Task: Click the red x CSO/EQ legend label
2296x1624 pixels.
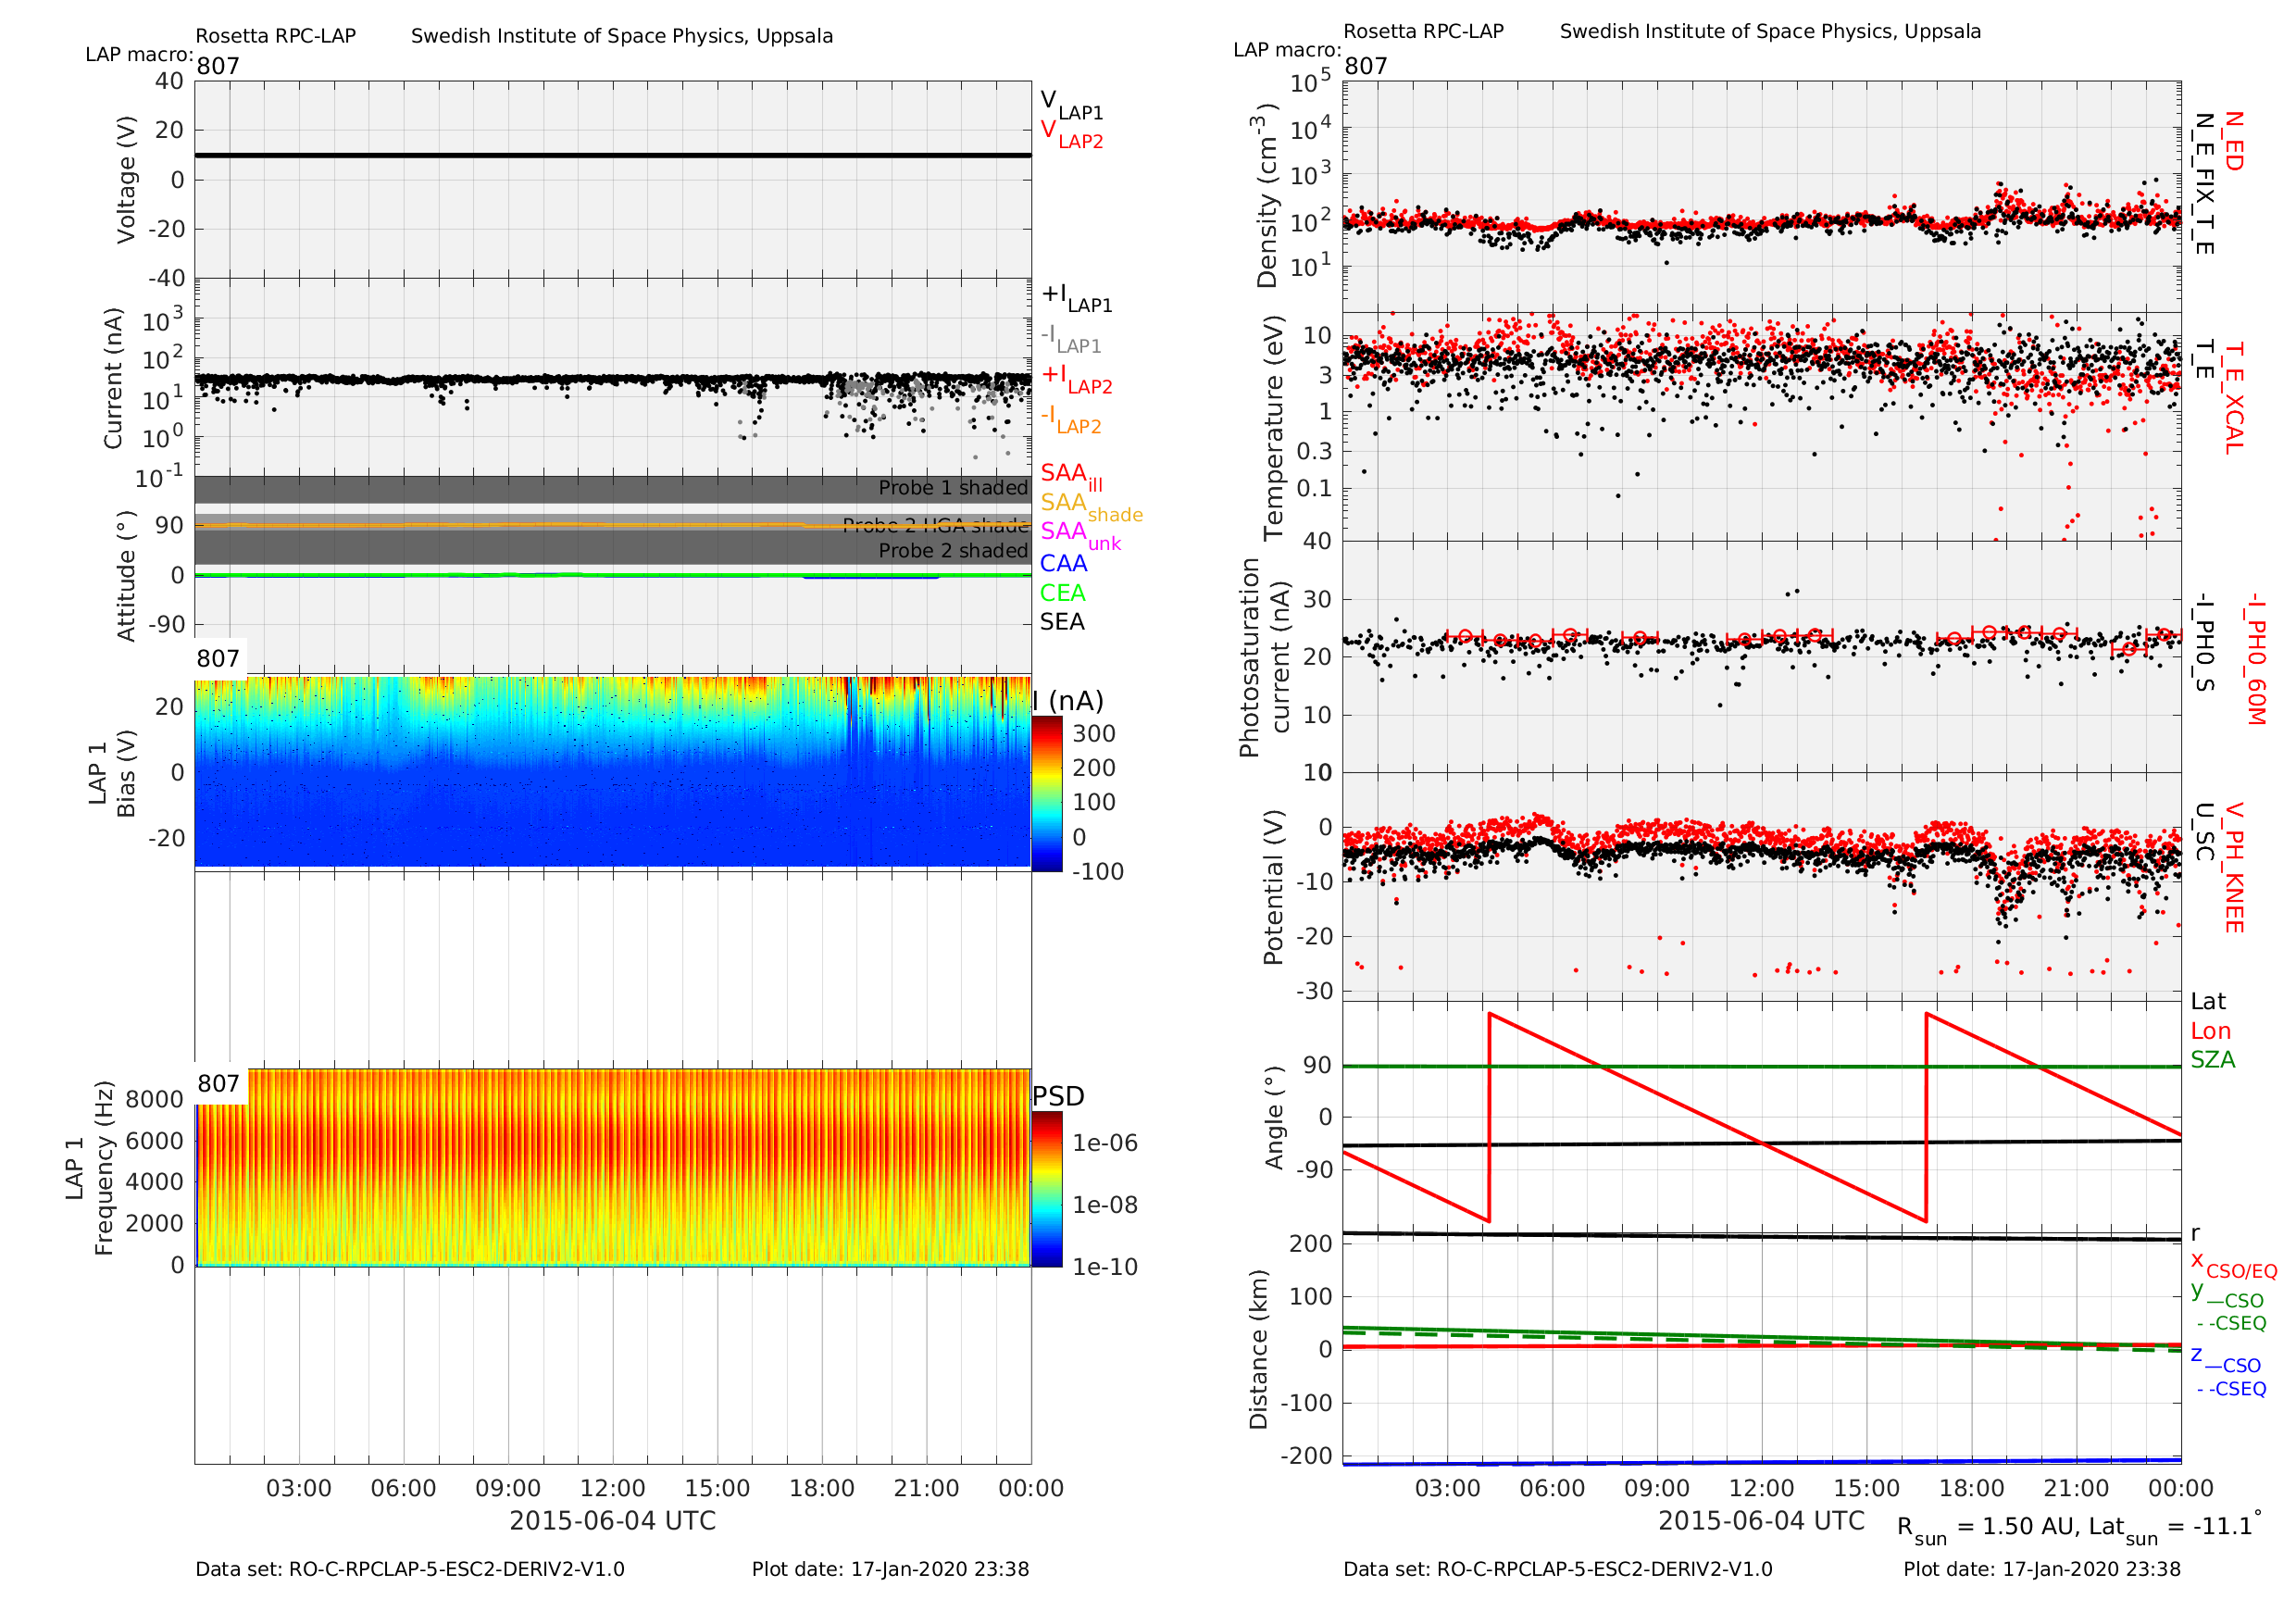Action: (2234, 1264)
